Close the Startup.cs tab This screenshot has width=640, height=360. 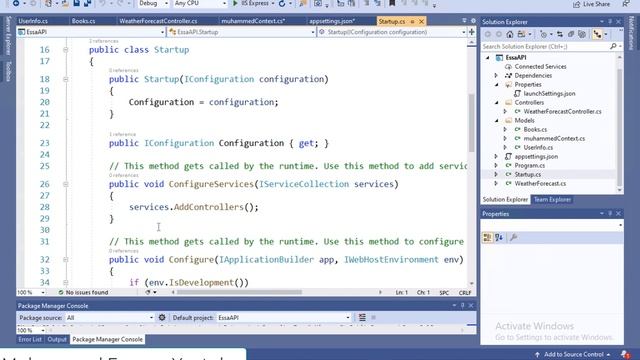[x=421, y=21]
